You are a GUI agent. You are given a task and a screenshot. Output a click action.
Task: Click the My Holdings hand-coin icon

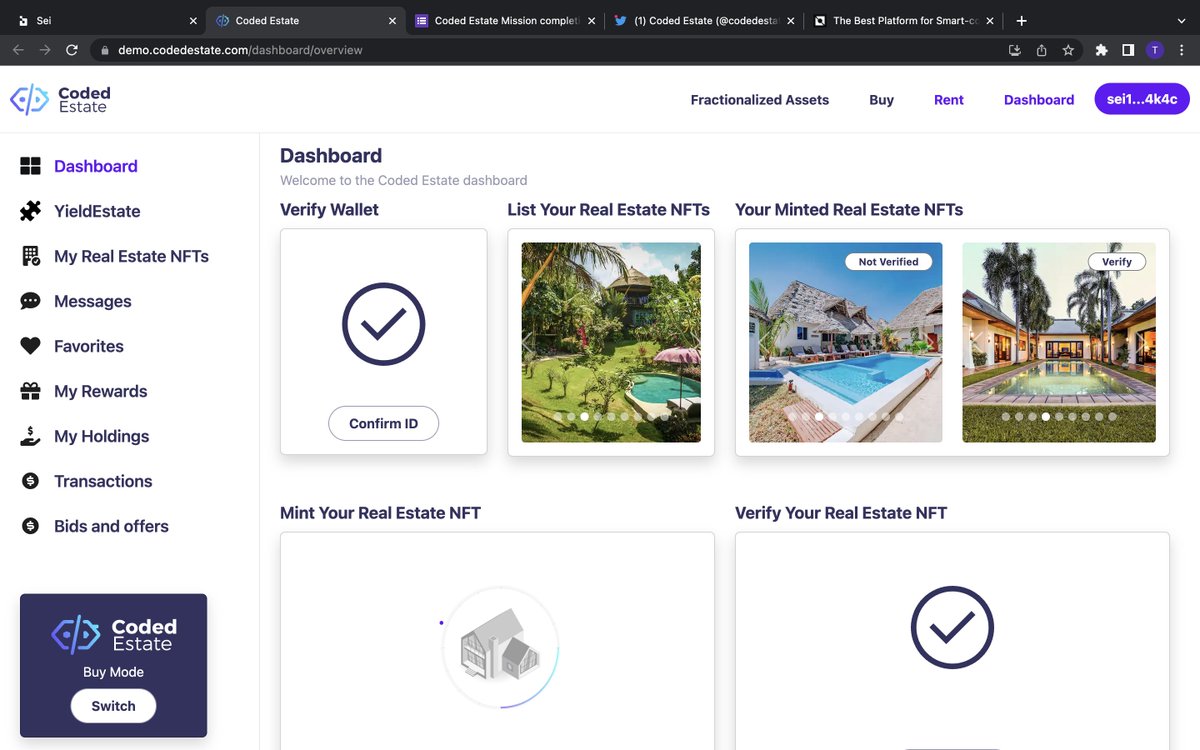(31, 436)
